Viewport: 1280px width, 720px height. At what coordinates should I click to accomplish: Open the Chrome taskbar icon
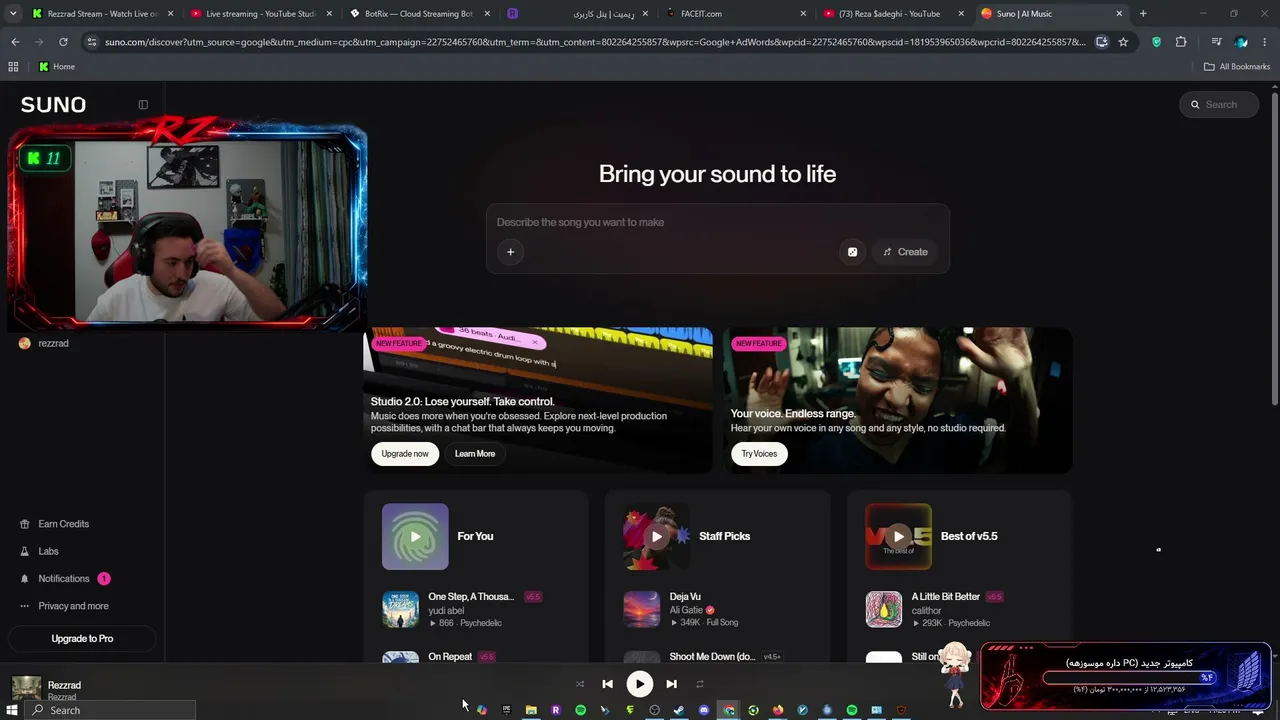pos(728,710)
